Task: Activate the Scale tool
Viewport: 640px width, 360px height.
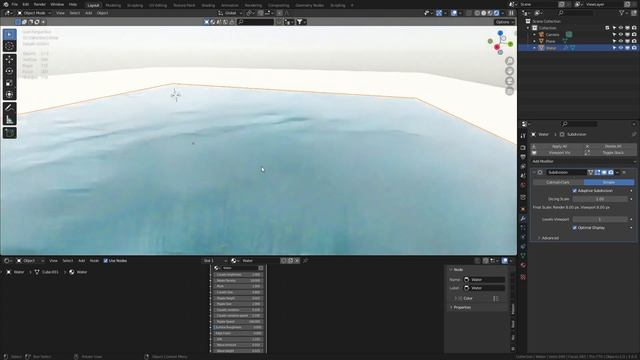Action: (9, 83)
